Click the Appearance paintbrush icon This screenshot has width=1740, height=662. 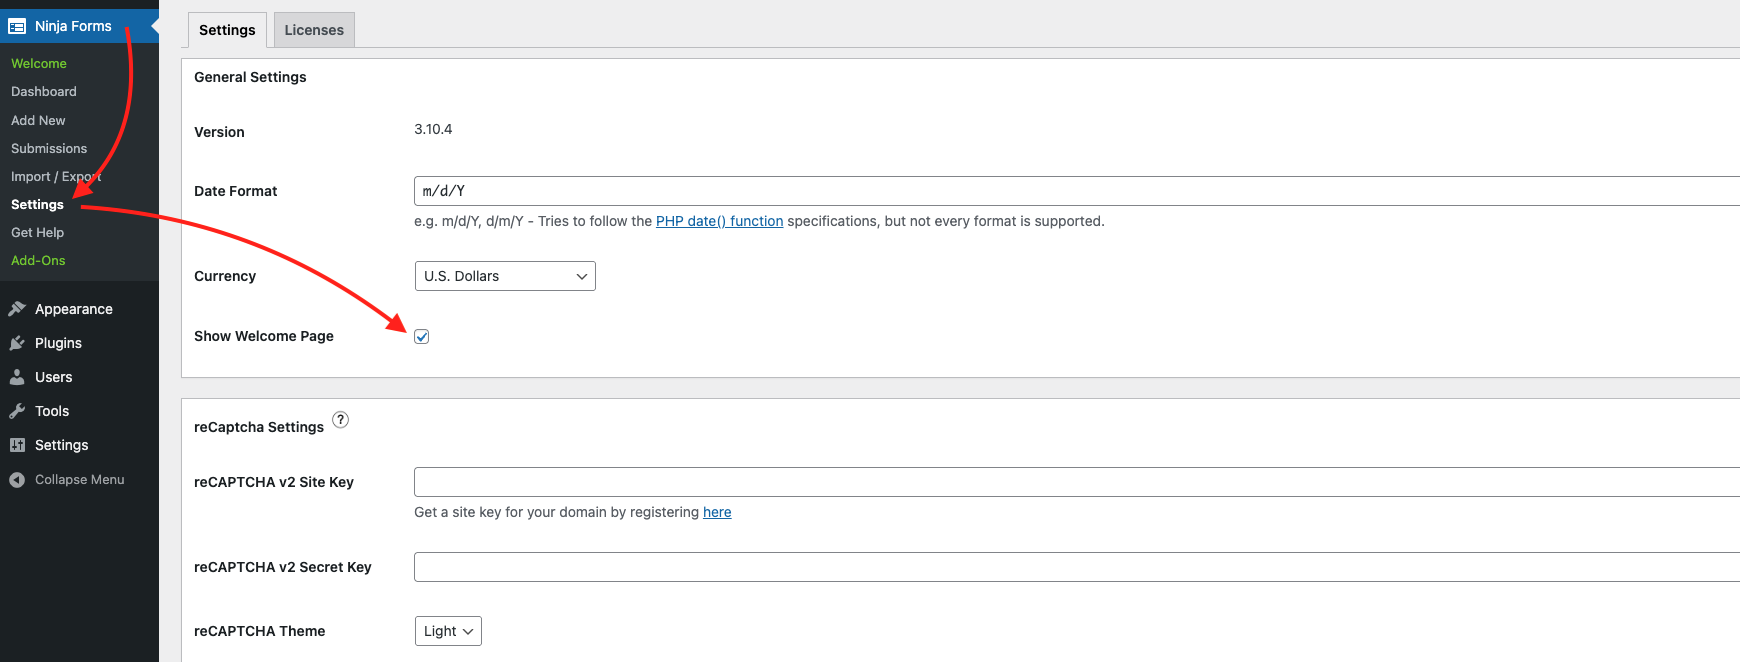click(17, 309)
